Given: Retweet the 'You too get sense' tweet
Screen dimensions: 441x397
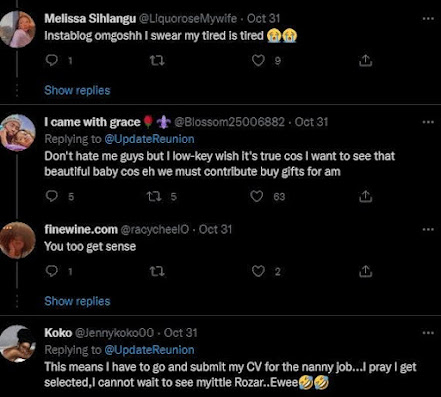Looking at the screenshot, I should 157,272.
